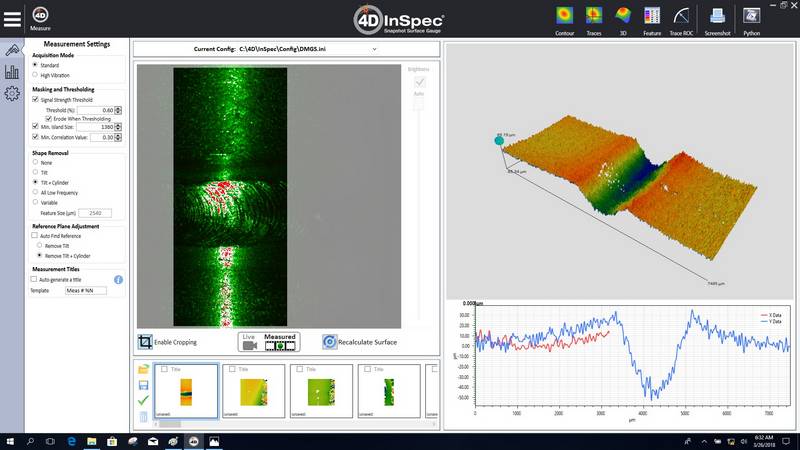Screen dimensions: 800x450
Task: Switch to Live camera view
Action: (x=249, y=342)
